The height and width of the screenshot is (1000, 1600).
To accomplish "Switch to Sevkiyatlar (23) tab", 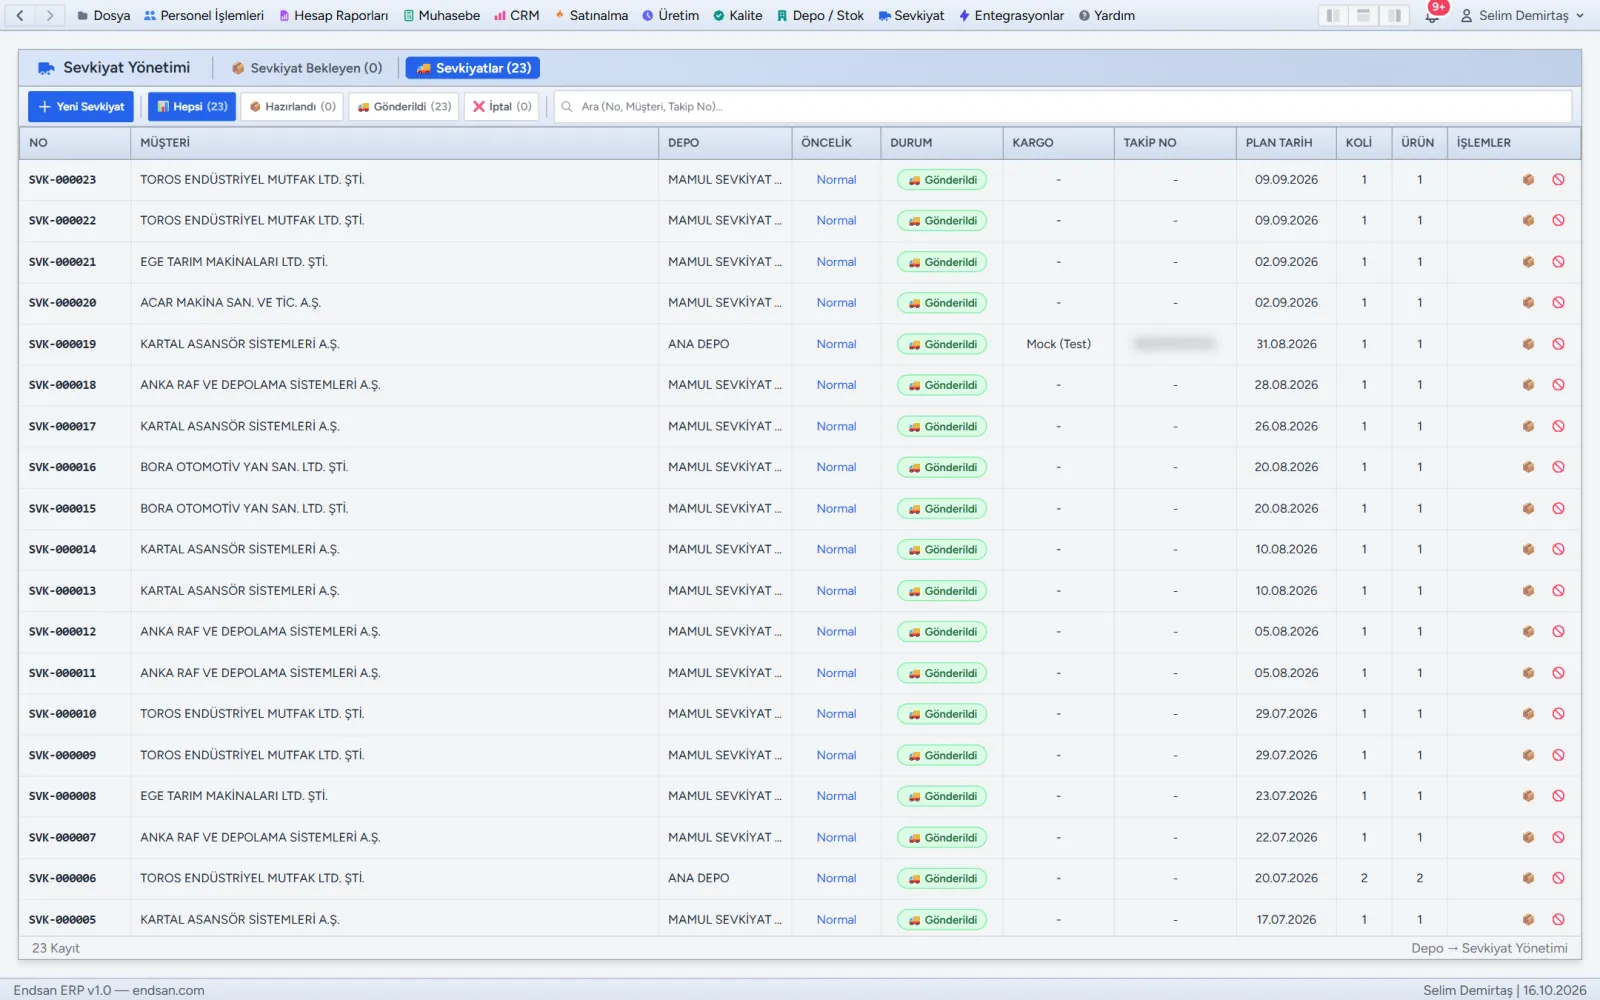I will (x=473, y=68).
